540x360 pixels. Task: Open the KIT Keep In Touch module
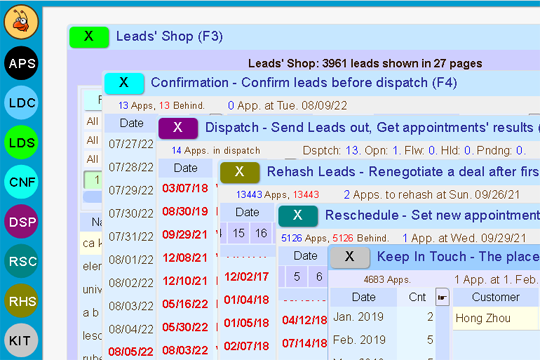pyautogui.click(x=21, y=340)
